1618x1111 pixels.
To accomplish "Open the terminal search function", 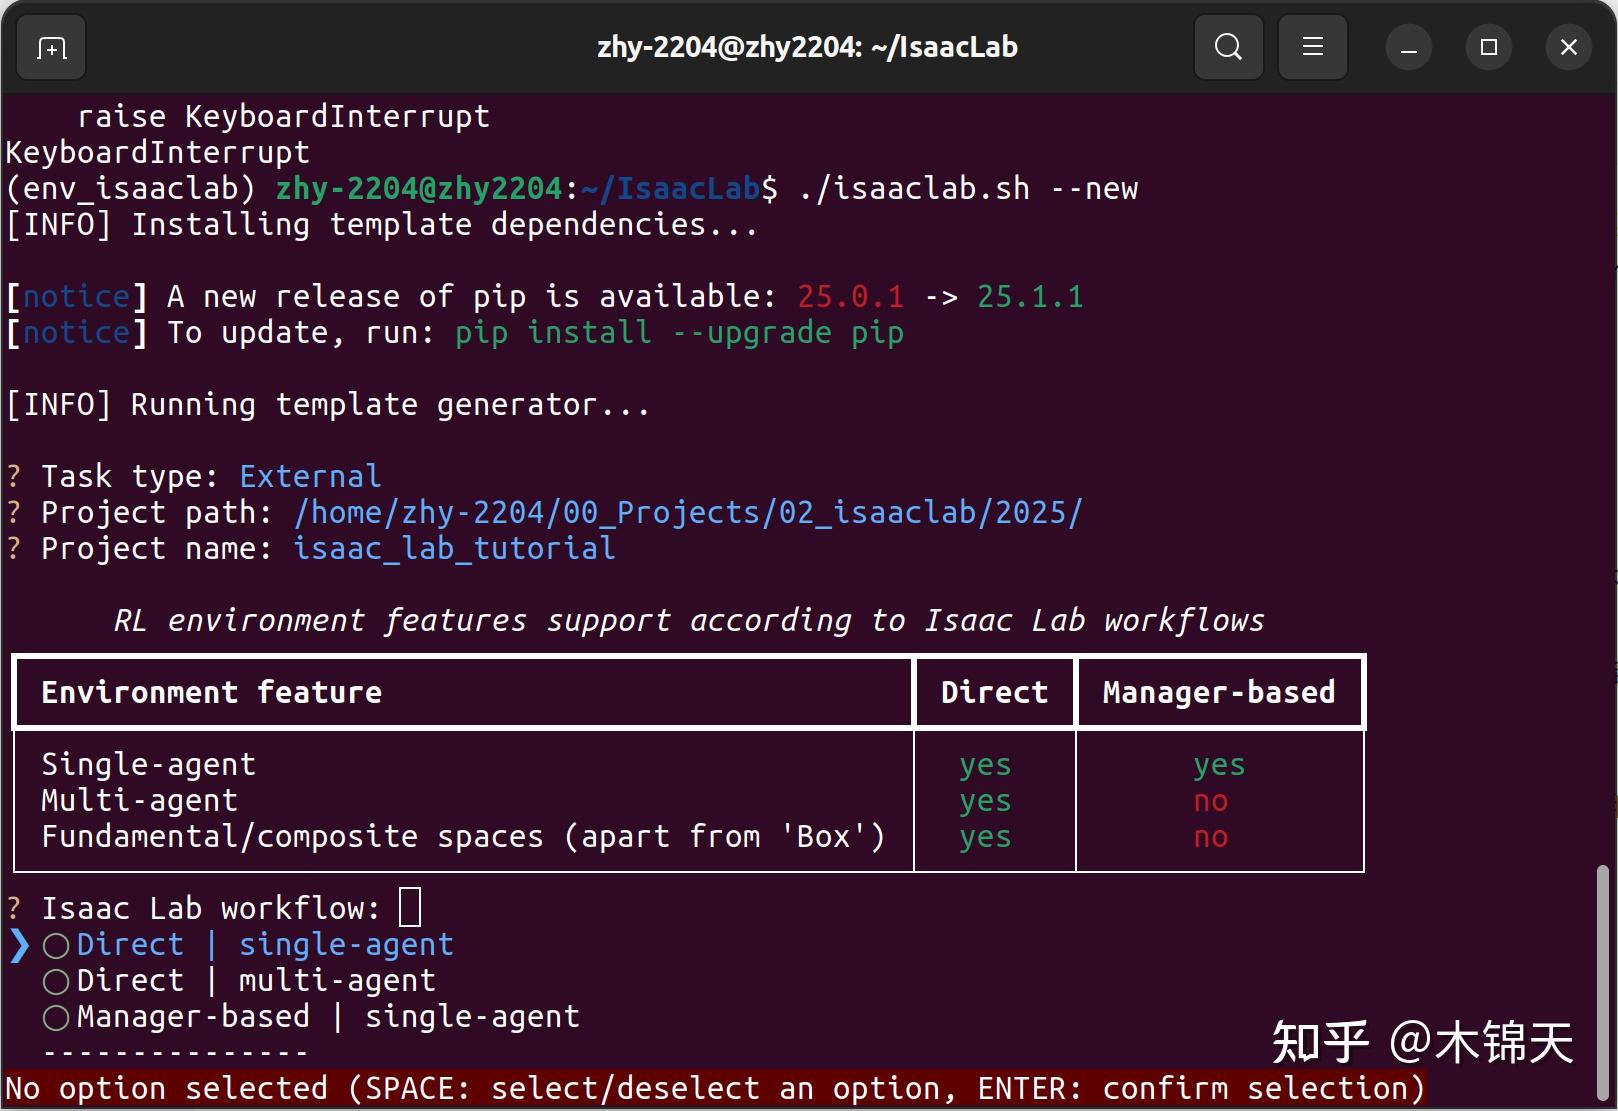I will 1228,46.
